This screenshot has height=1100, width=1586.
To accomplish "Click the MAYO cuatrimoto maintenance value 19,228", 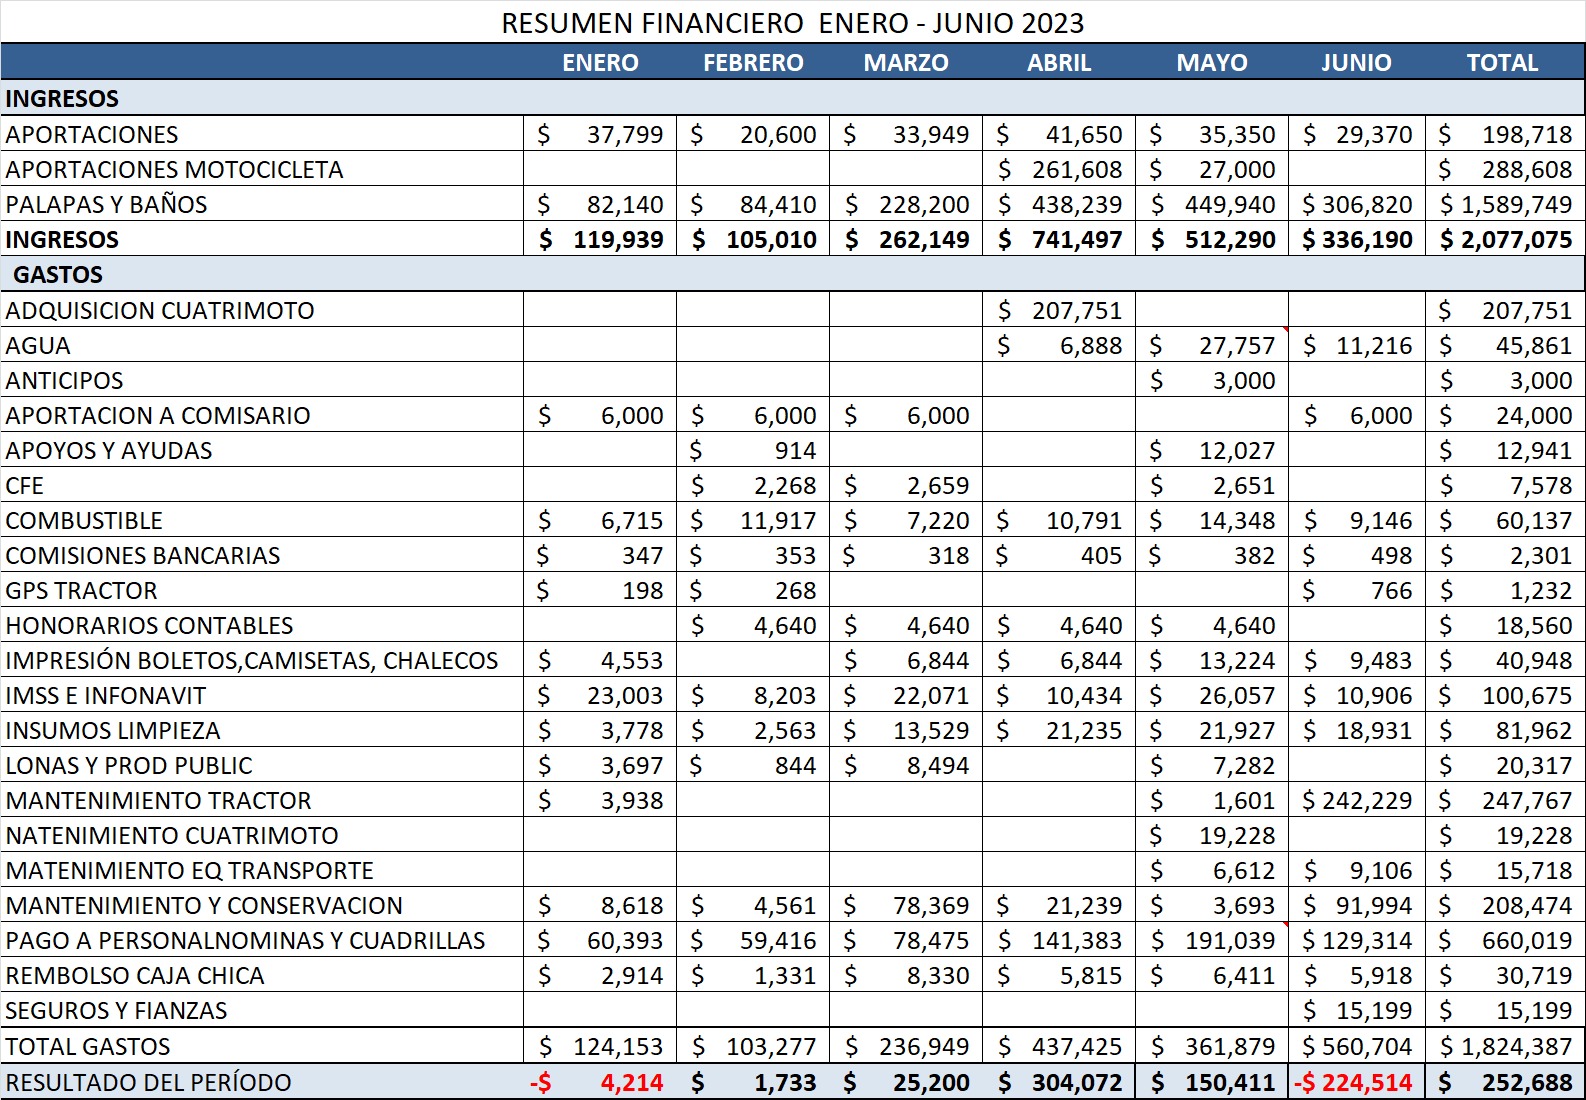I will coord(1237,835).
